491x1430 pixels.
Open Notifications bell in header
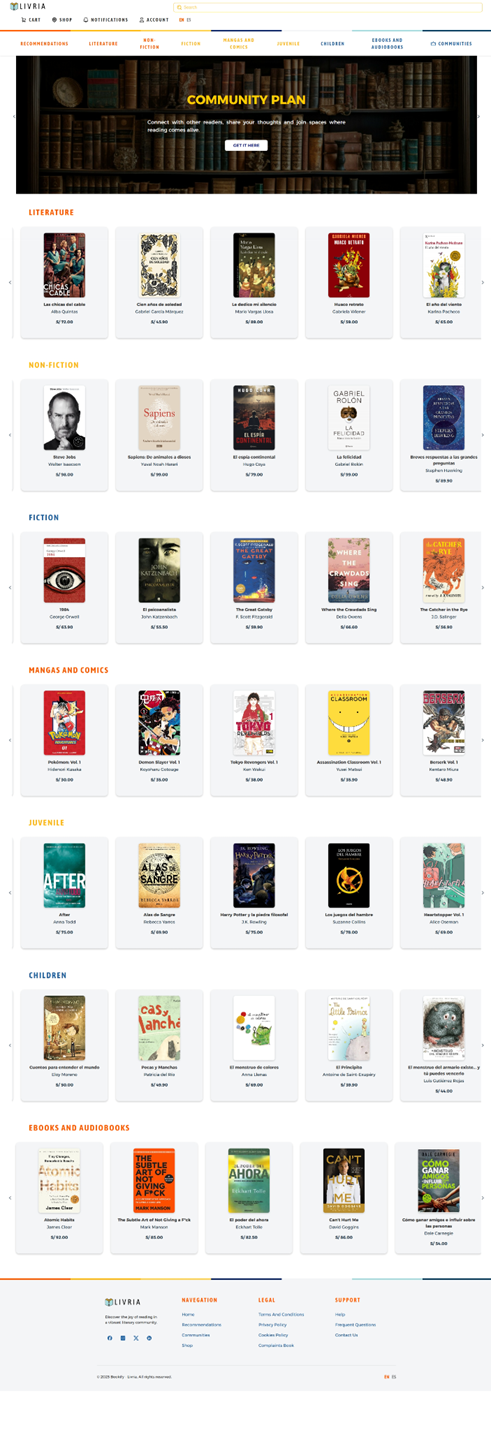click(x=86, y=20)
